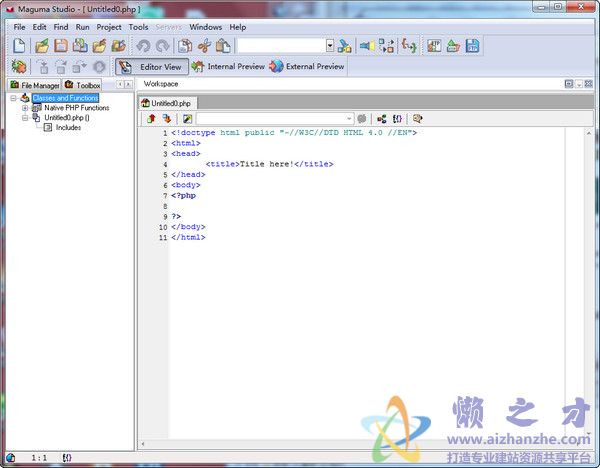Switch to Internal Preview mode
This screenshot has width=600, height=468.
(x=228, y=67)
